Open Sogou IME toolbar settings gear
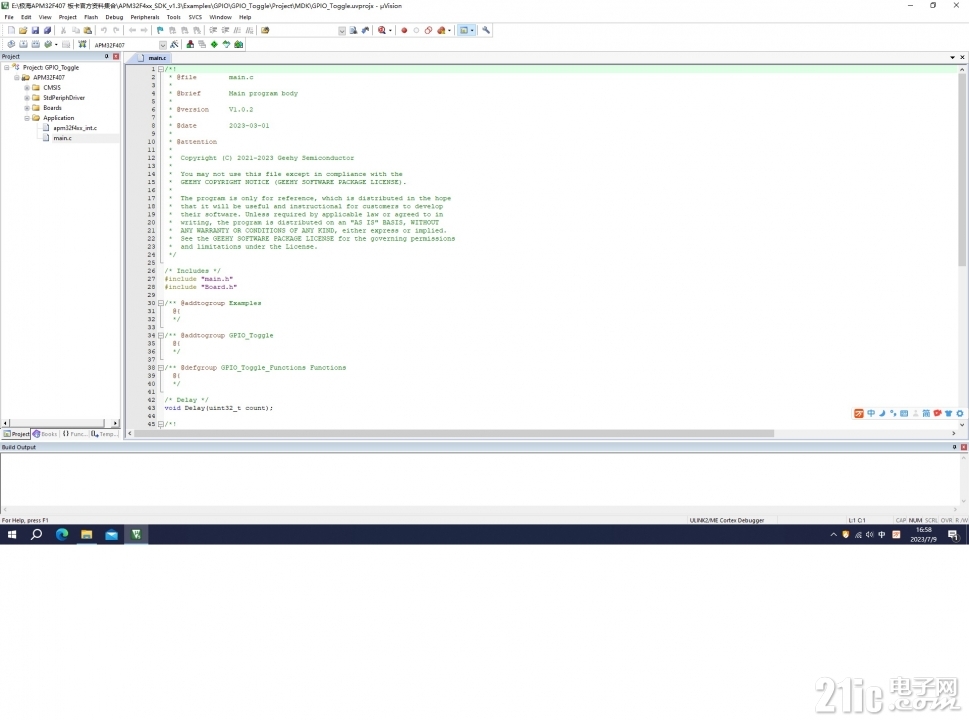The height and width of the screenshot is (720, 969). (x=960, y=413)
